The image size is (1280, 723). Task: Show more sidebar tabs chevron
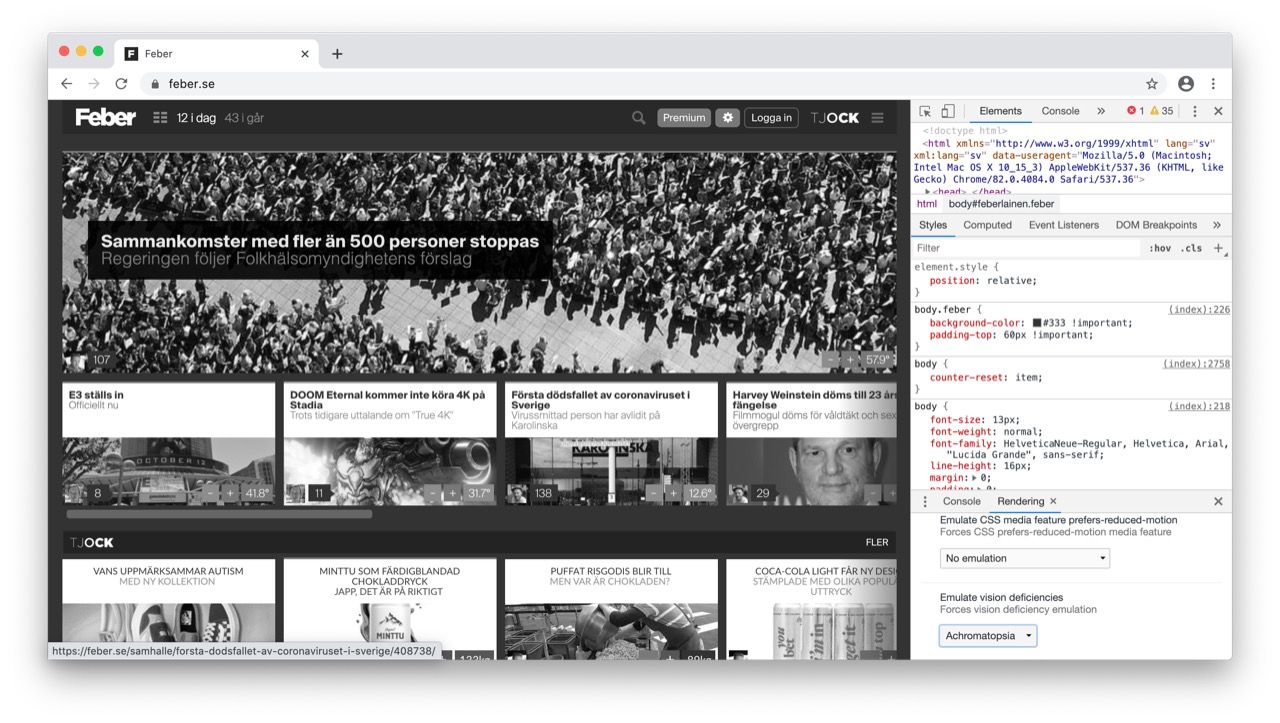[x=1217, y=225]
